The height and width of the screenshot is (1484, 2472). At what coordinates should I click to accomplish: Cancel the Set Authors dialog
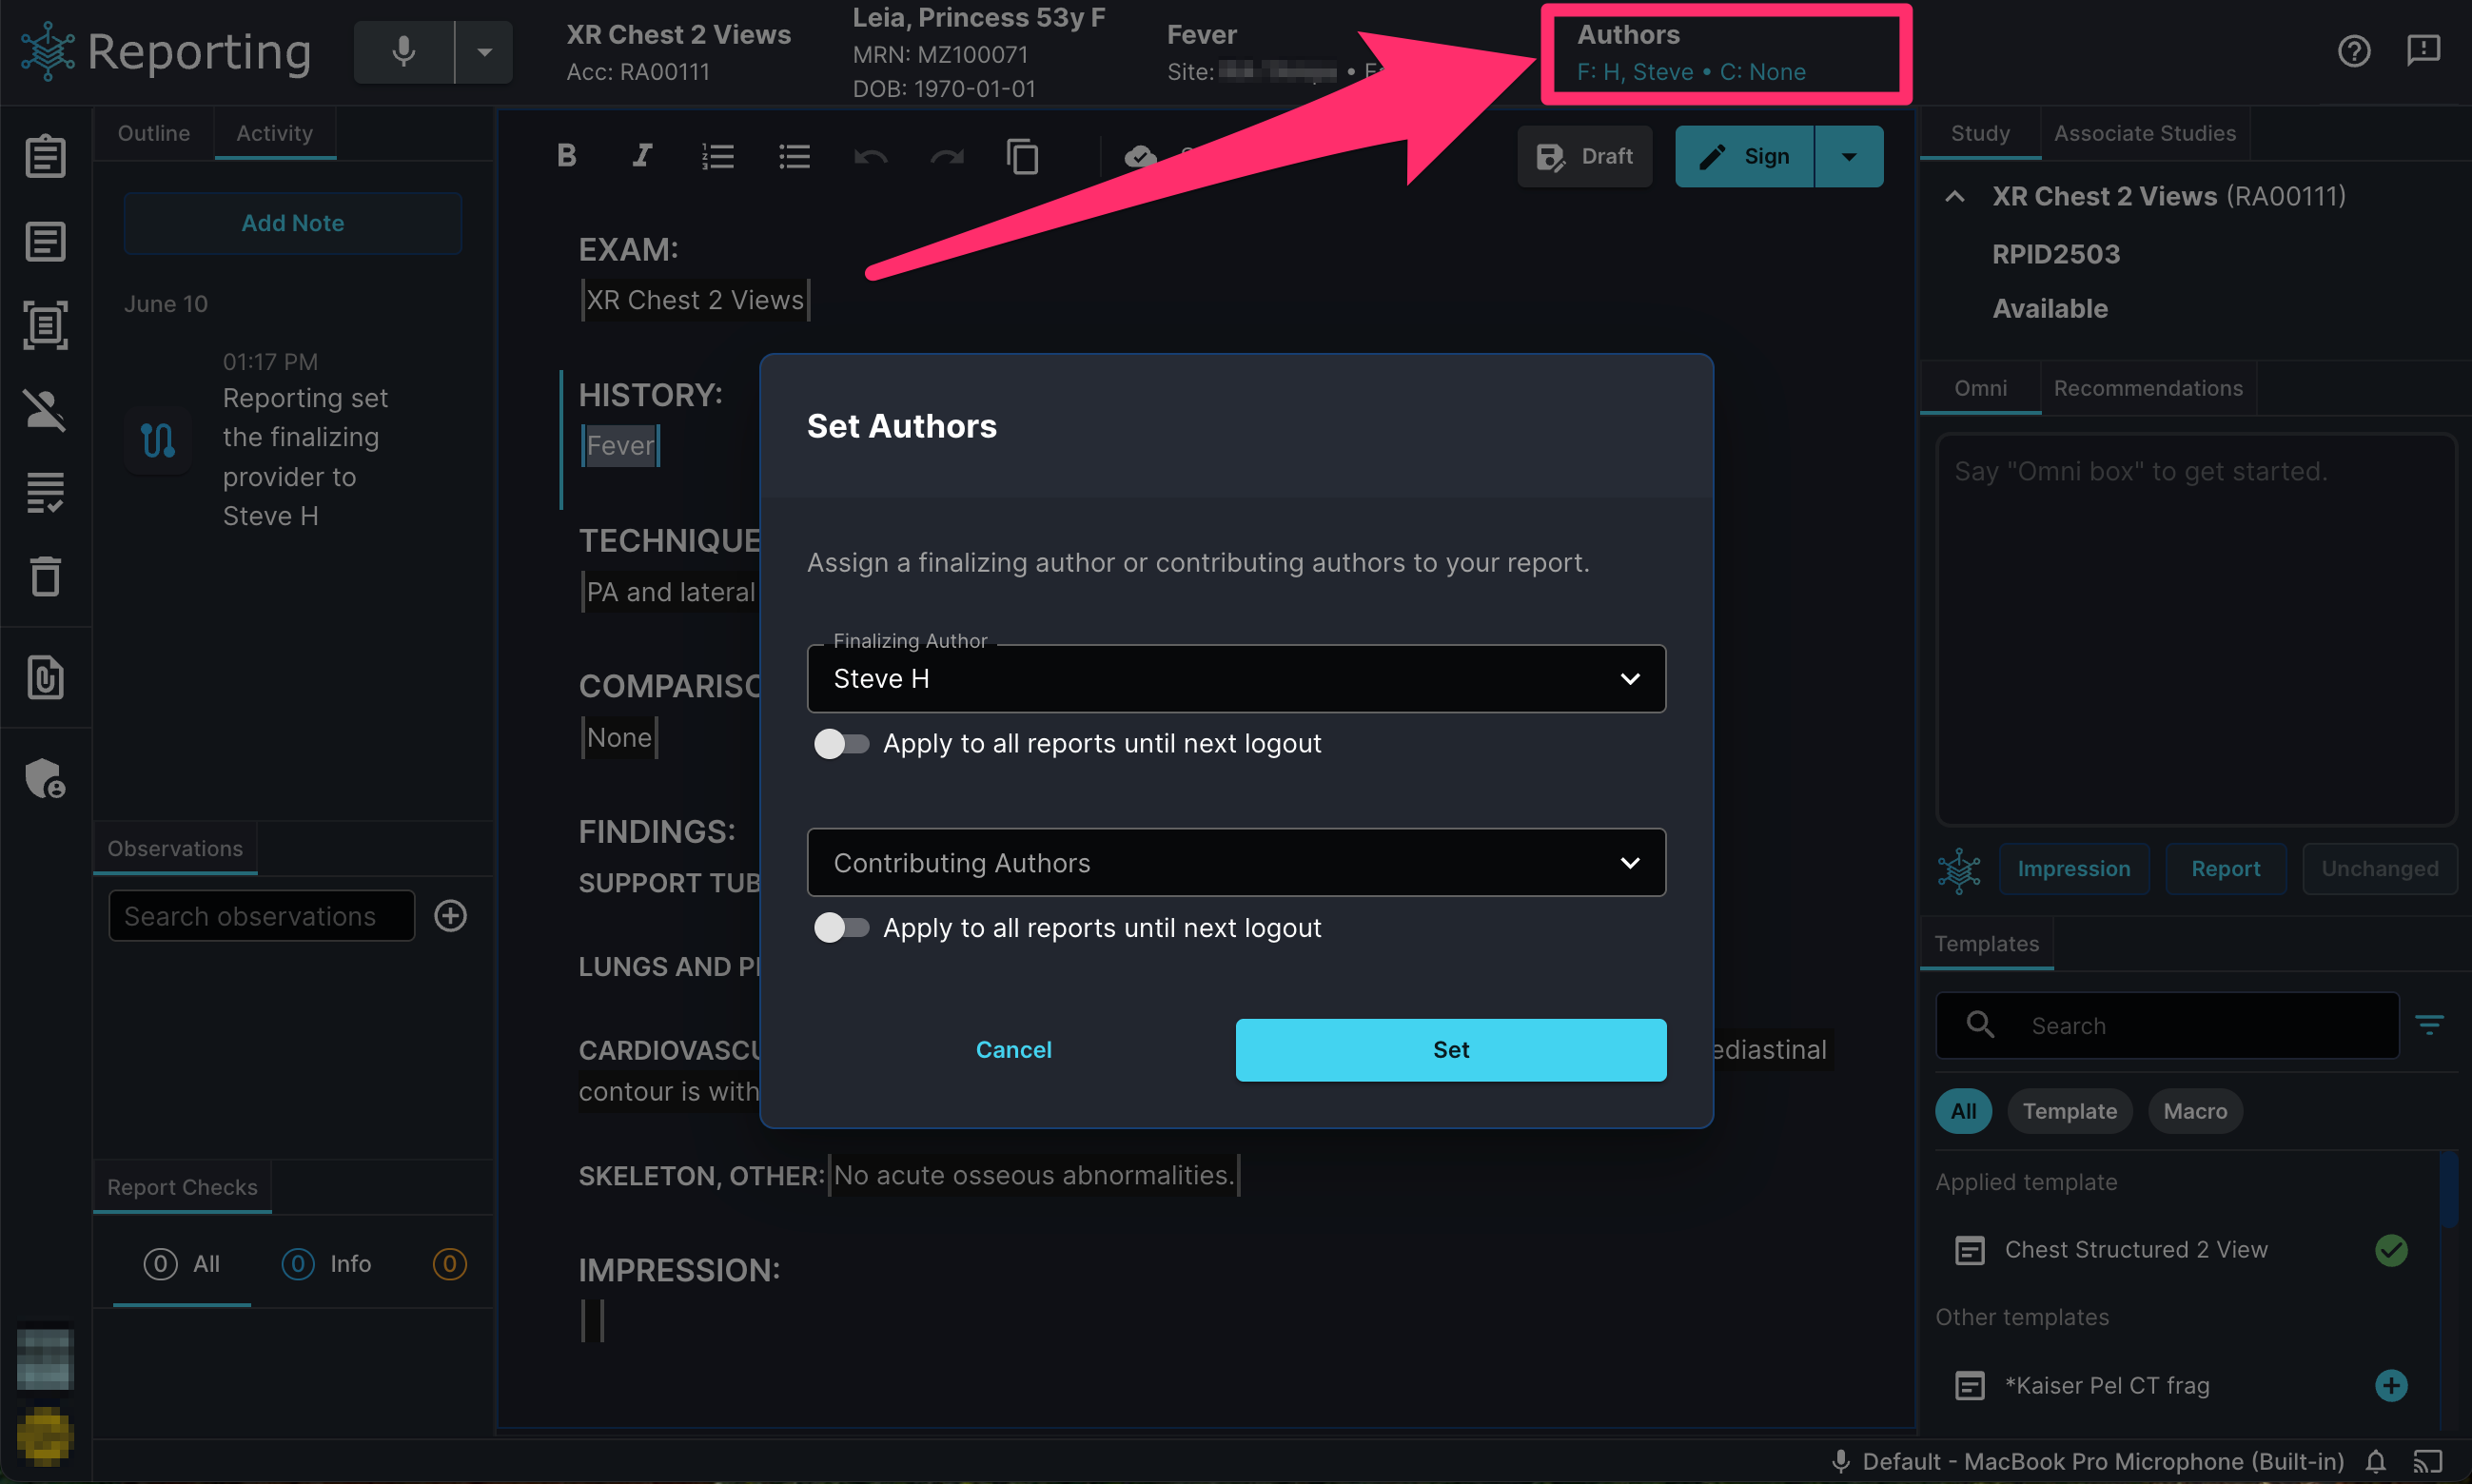(x=1013, y=1050)
